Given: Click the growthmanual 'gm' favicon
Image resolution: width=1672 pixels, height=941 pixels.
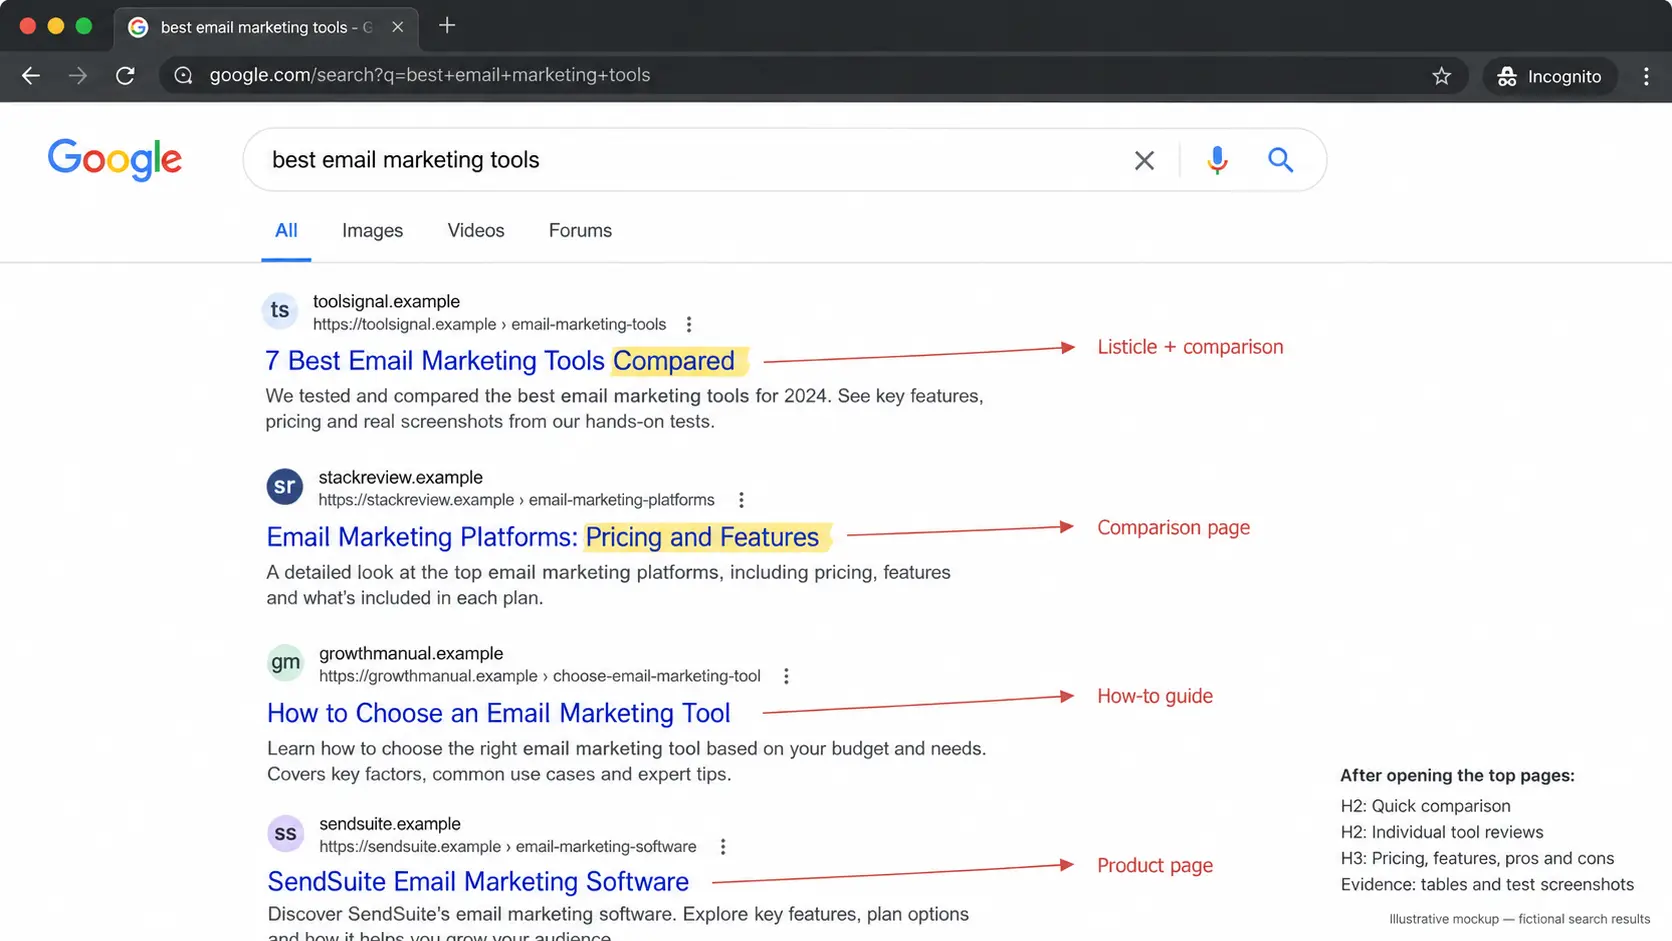Looking at the screenshot, I should point(285,662).
